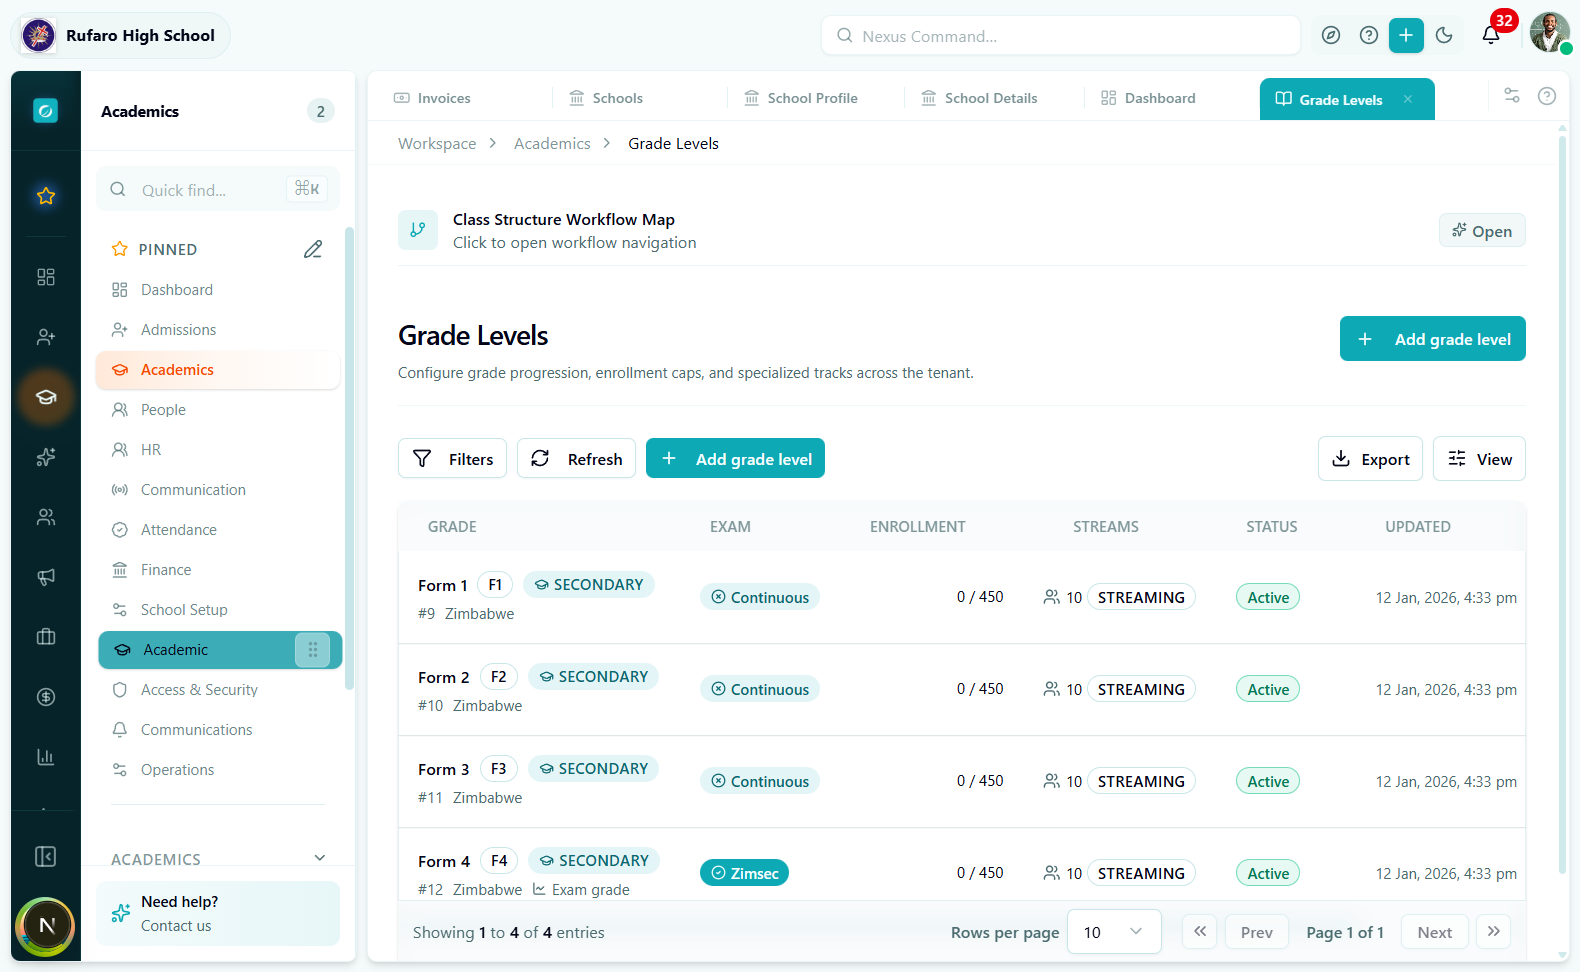
Task: Open People in sidebar
Action: tap(218, 410)
